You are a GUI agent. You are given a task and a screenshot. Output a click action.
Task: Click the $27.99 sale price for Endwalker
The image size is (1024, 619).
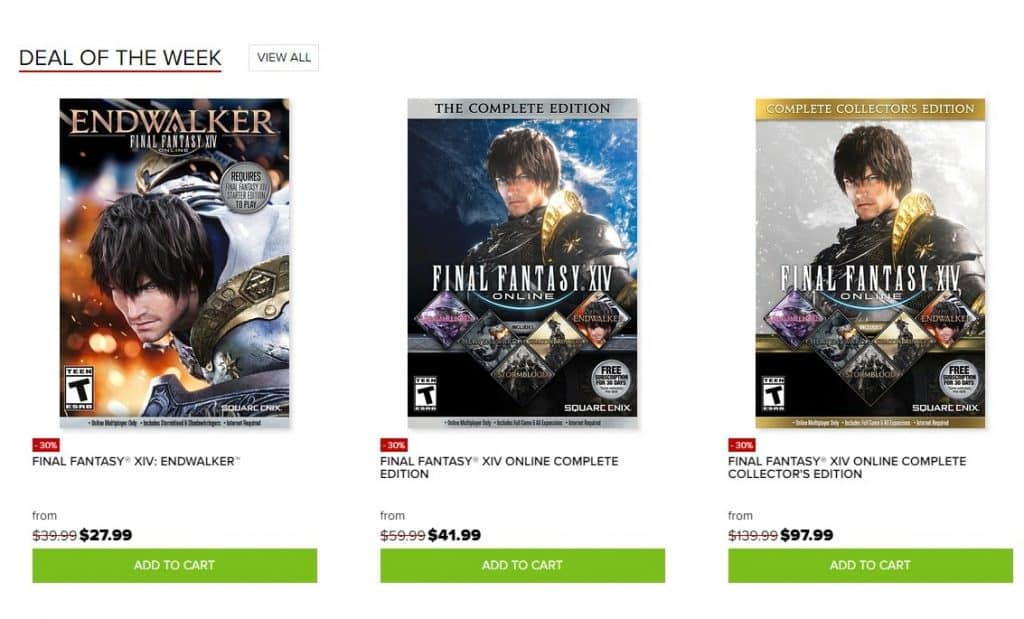click(x=106, y=535)
